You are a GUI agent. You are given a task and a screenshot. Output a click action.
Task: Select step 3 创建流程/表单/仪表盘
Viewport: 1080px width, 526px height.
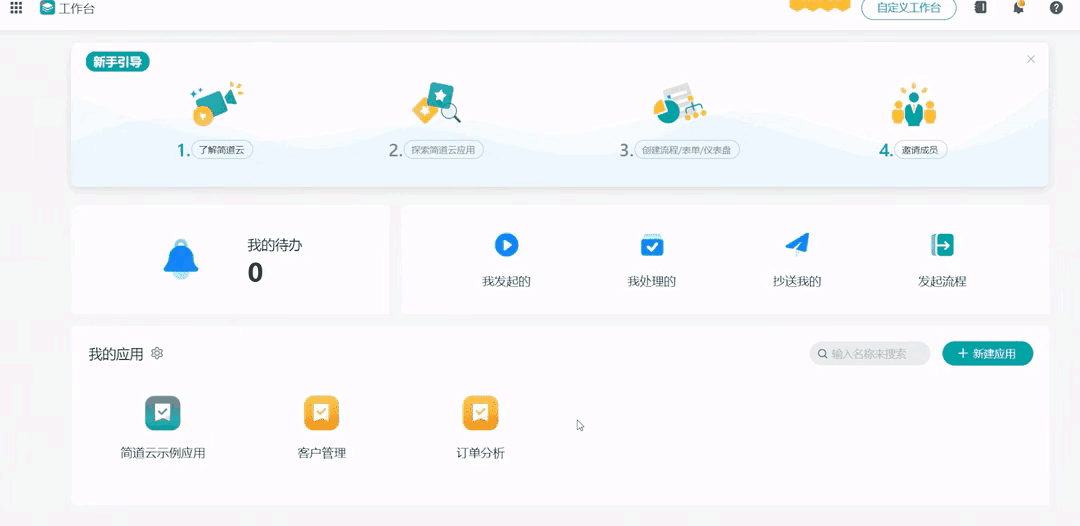pyautogui.click(x=688, y=151)
